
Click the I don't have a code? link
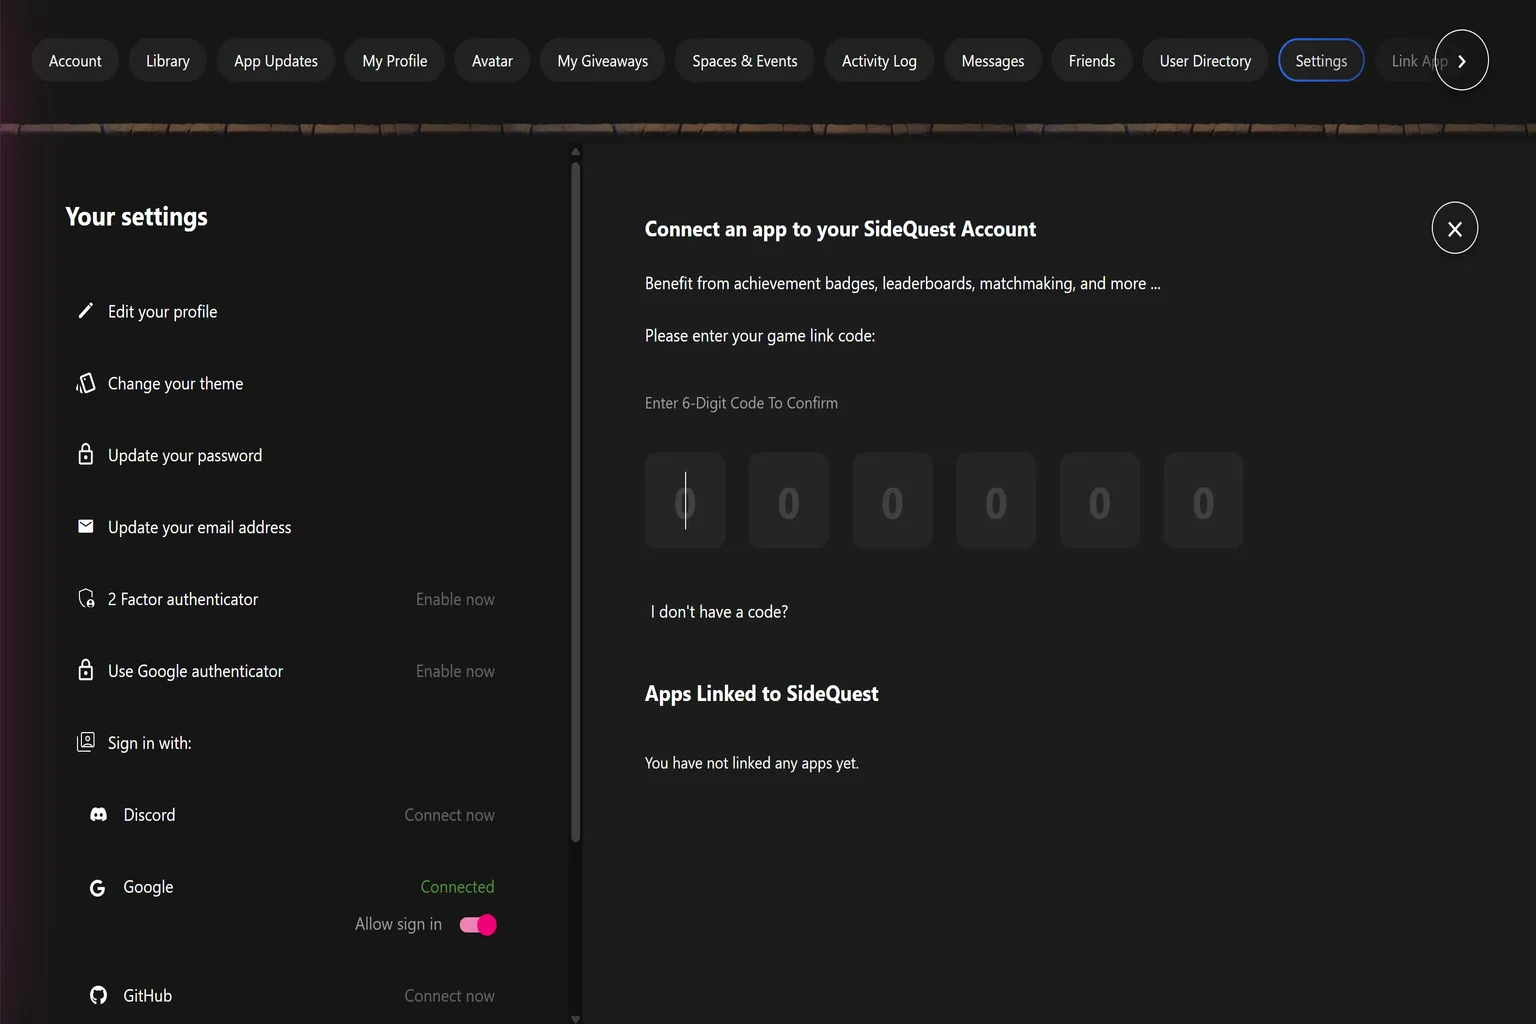719,612
